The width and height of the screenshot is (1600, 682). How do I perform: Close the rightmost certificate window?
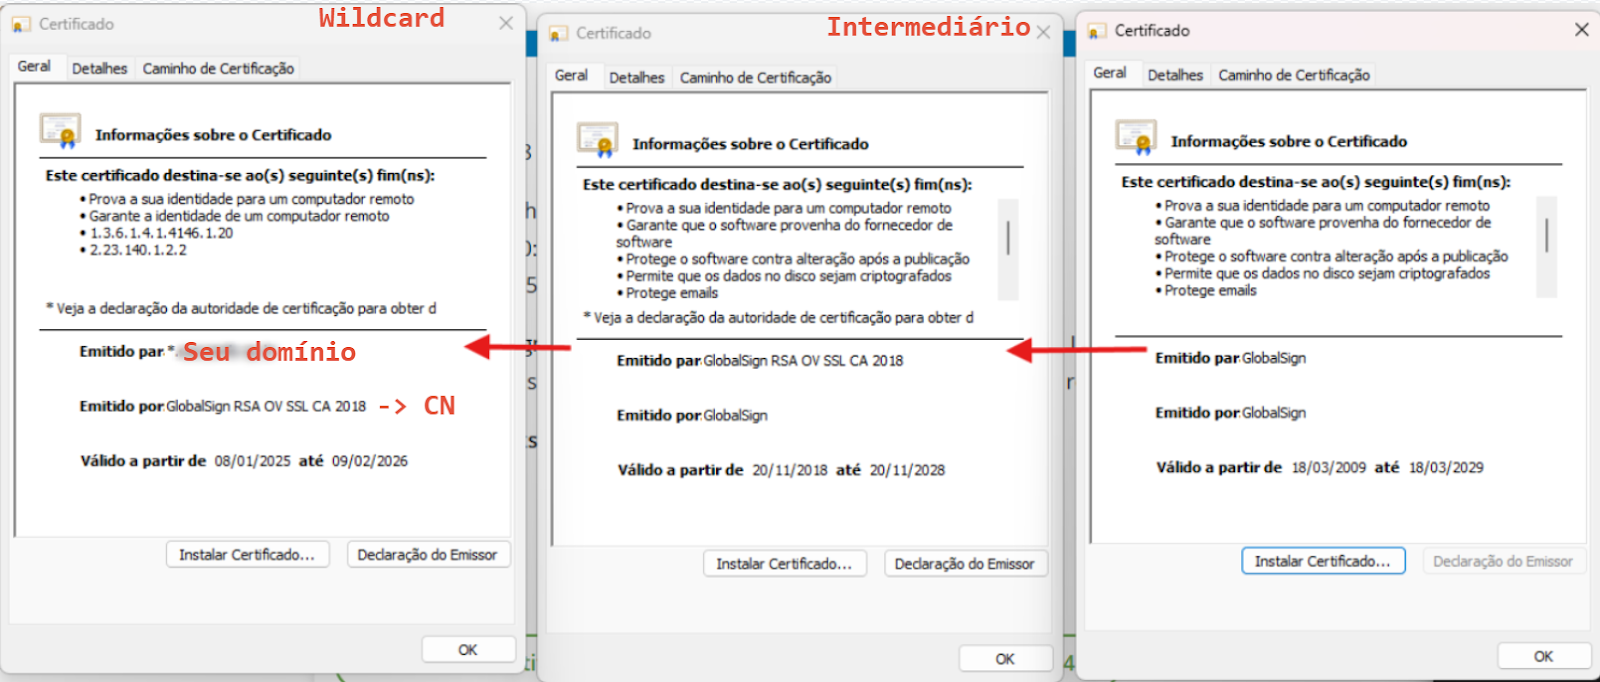pyautogui.click(x=1582, y=30)
